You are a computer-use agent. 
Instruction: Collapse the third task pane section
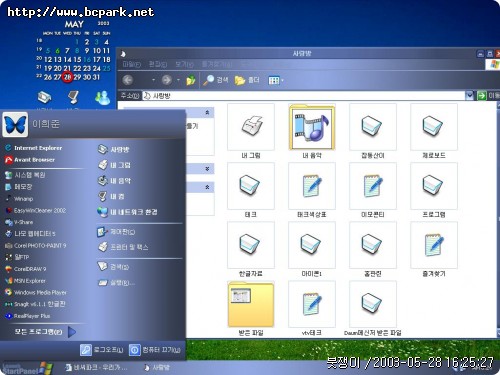207,187
